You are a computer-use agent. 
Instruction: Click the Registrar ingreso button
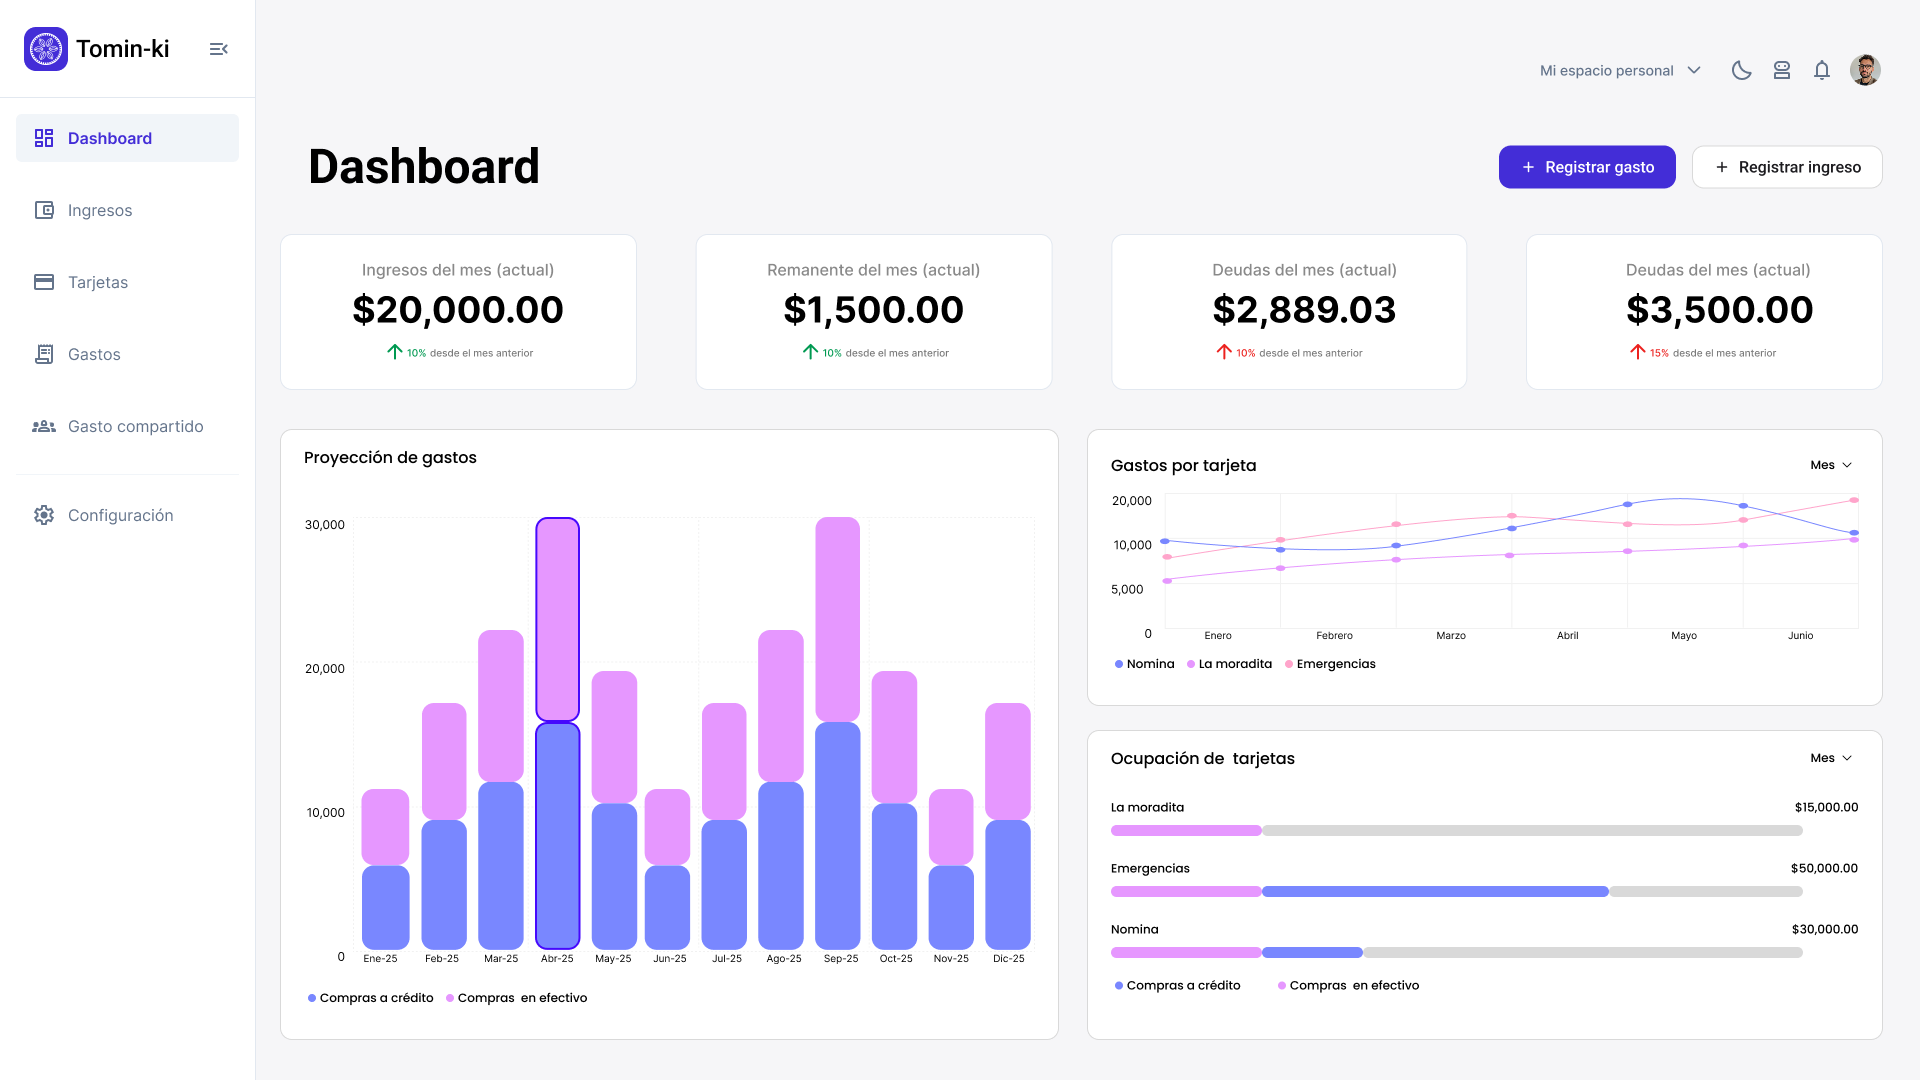coord(1787,167)
